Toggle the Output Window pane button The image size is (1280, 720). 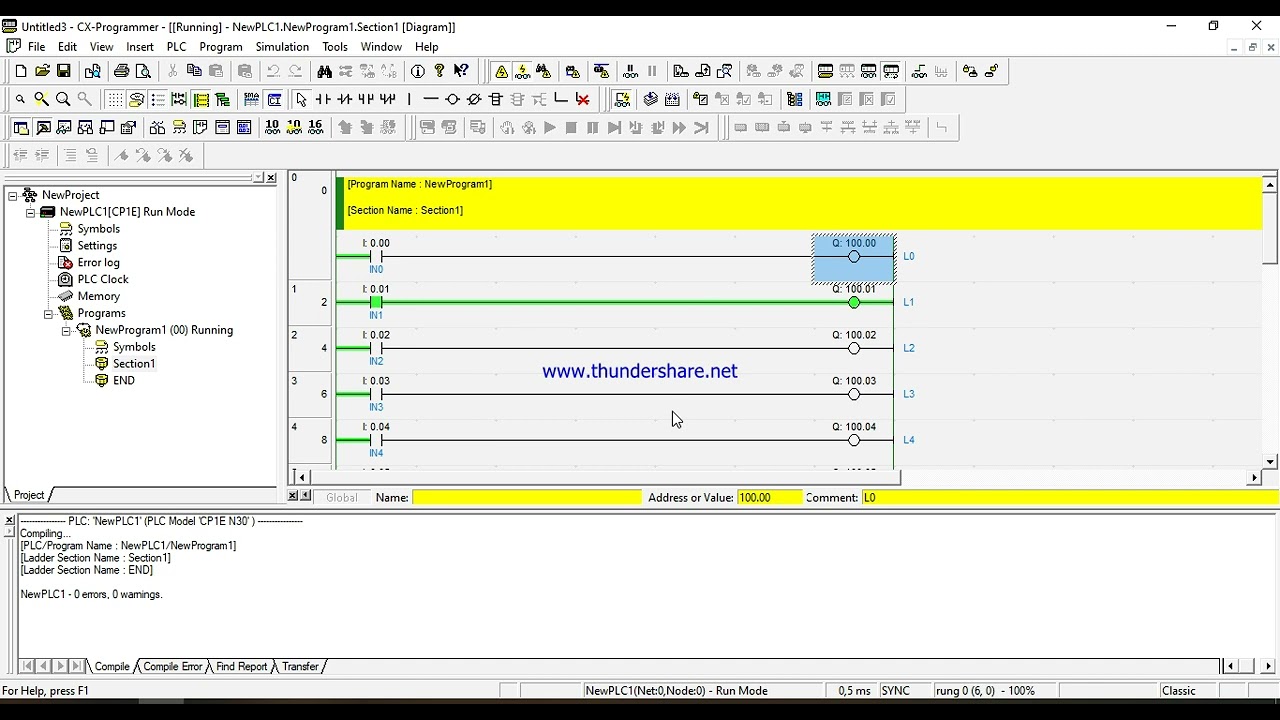43,127
